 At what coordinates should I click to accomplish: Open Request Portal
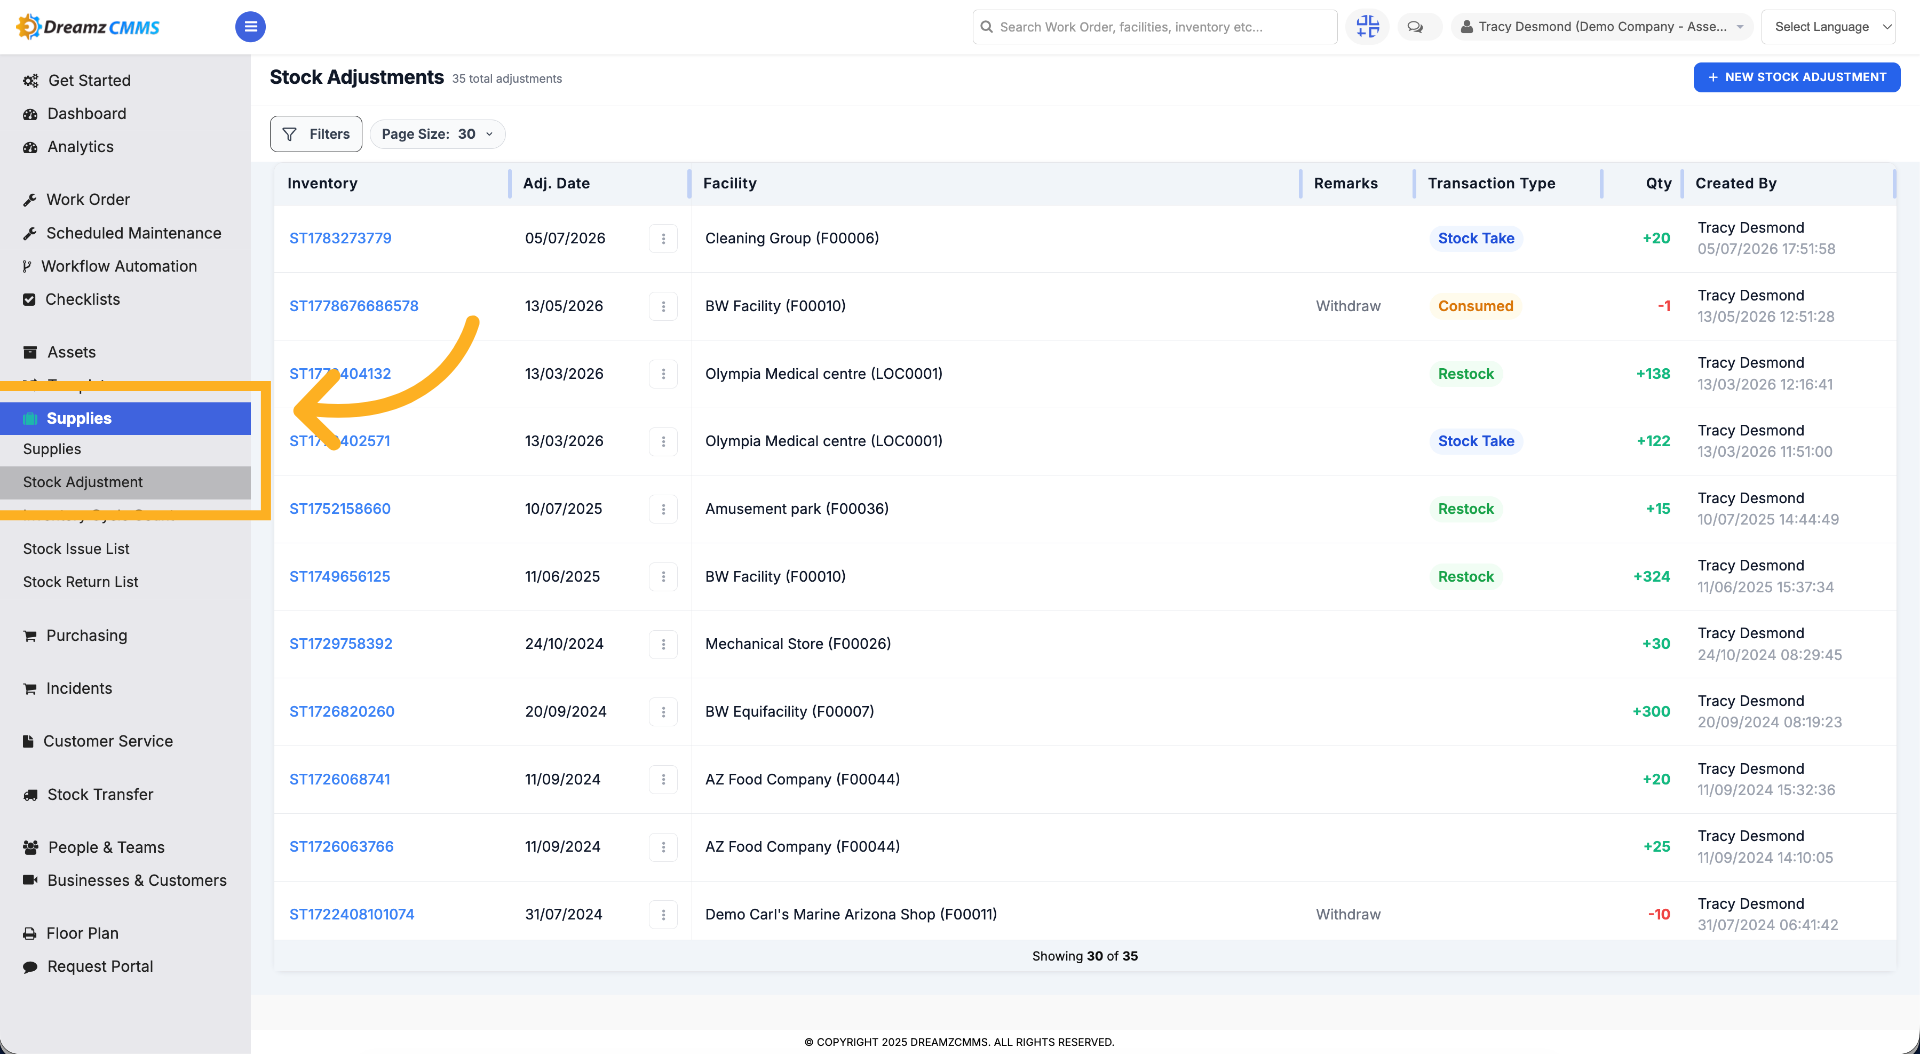click(x=100, y=966)
